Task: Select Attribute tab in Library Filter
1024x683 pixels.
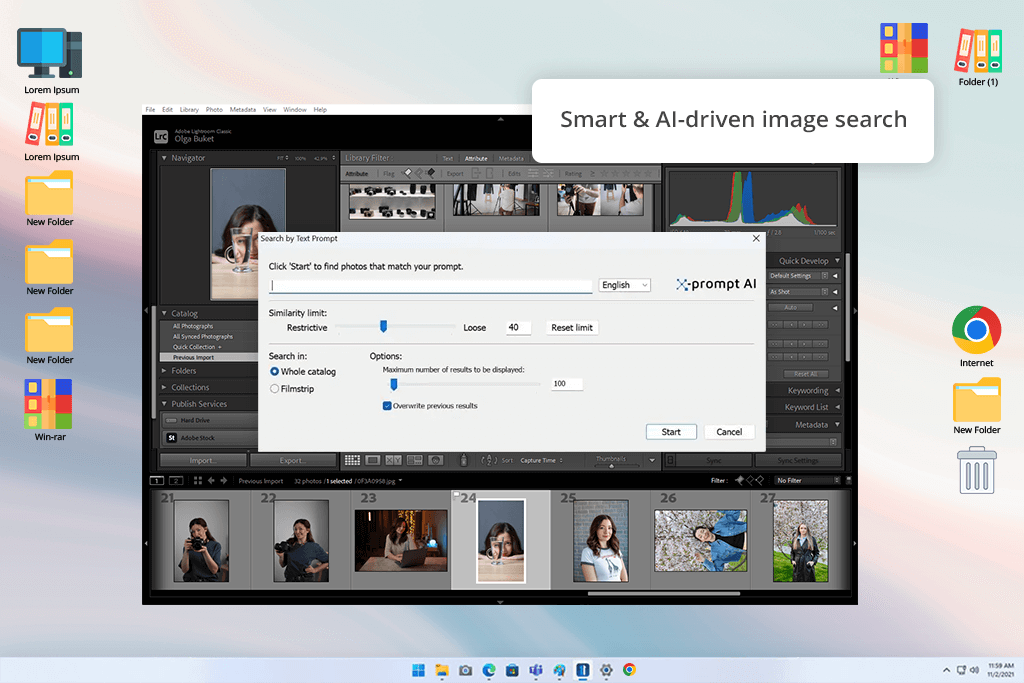Action: click(x=476, y=158)
